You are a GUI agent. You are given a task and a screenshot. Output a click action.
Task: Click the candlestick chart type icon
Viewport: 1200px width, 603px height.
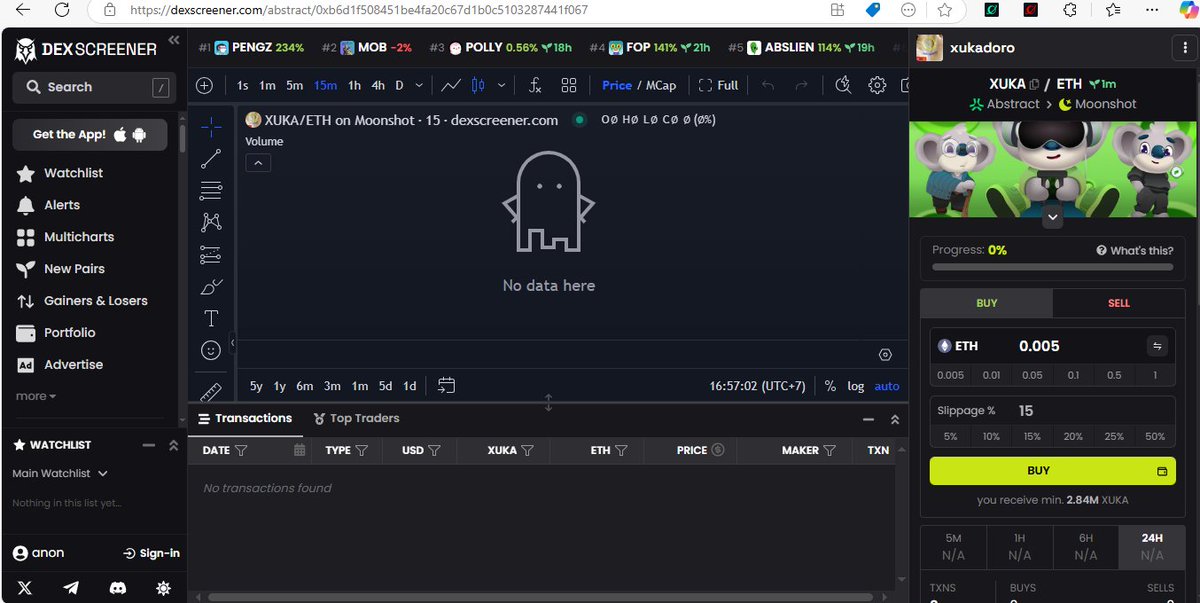478,86
